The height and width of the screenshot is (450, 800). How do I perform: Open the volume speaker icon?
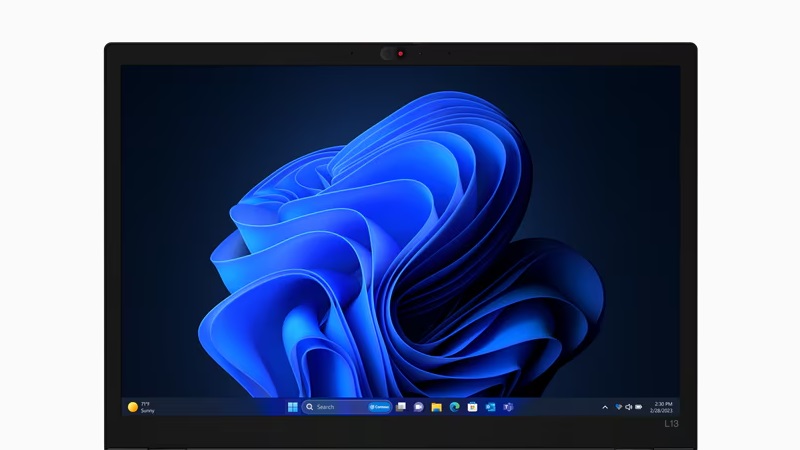(629, 407)
